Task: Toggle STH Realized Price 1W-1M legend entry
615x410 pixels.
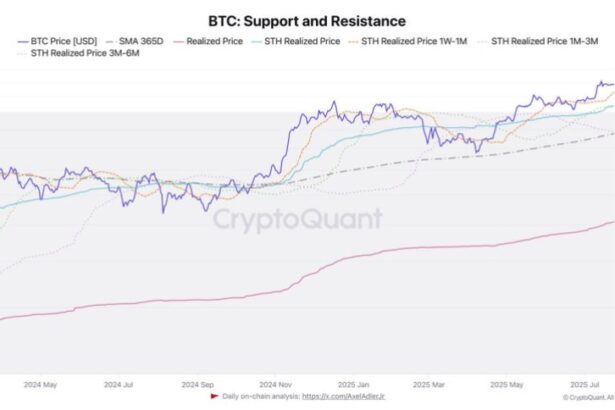Action: click(406, 41)
